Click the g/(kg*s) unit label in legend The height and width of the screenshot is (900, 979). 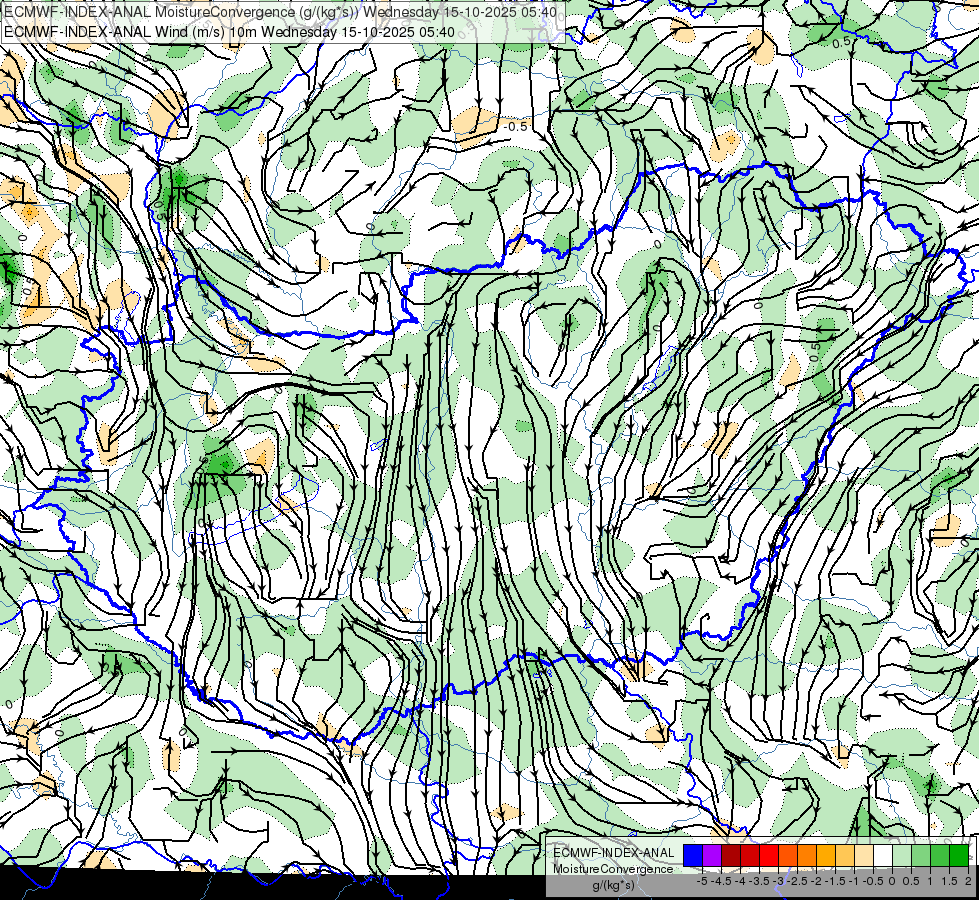[614, 885]
